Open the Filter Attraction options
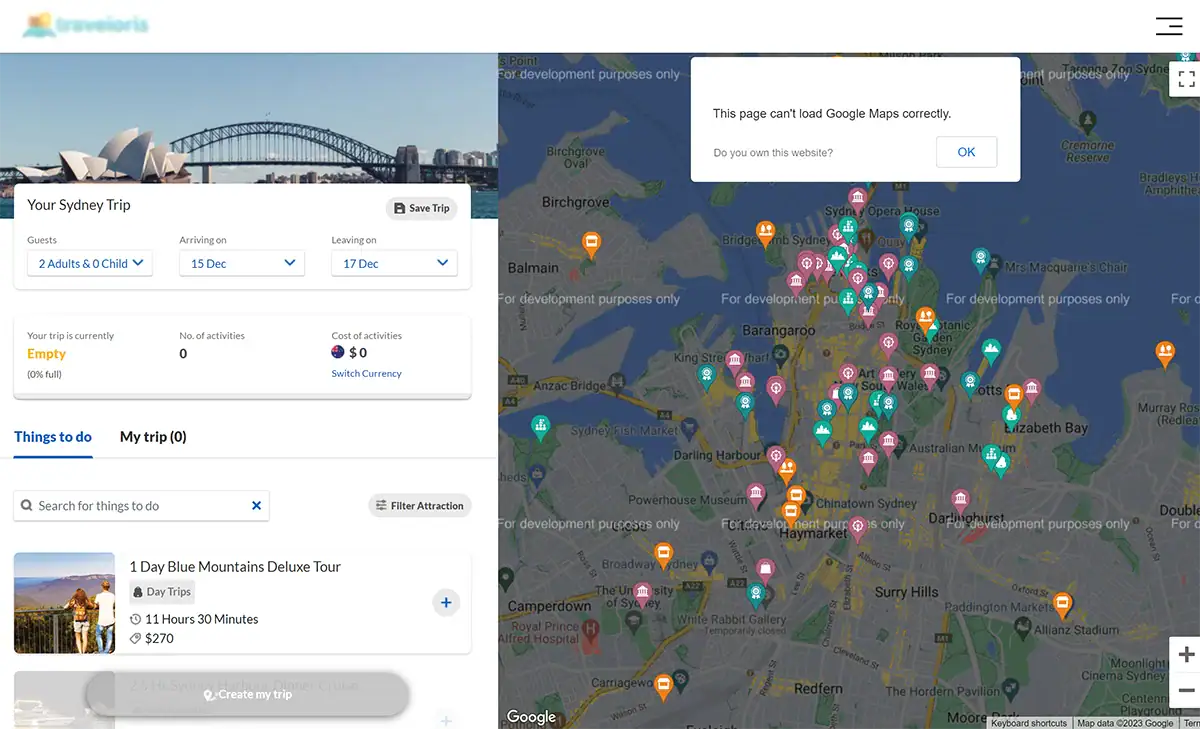Image resolution: width=1200 pixels, height=729 pixels. click(419, 506)
